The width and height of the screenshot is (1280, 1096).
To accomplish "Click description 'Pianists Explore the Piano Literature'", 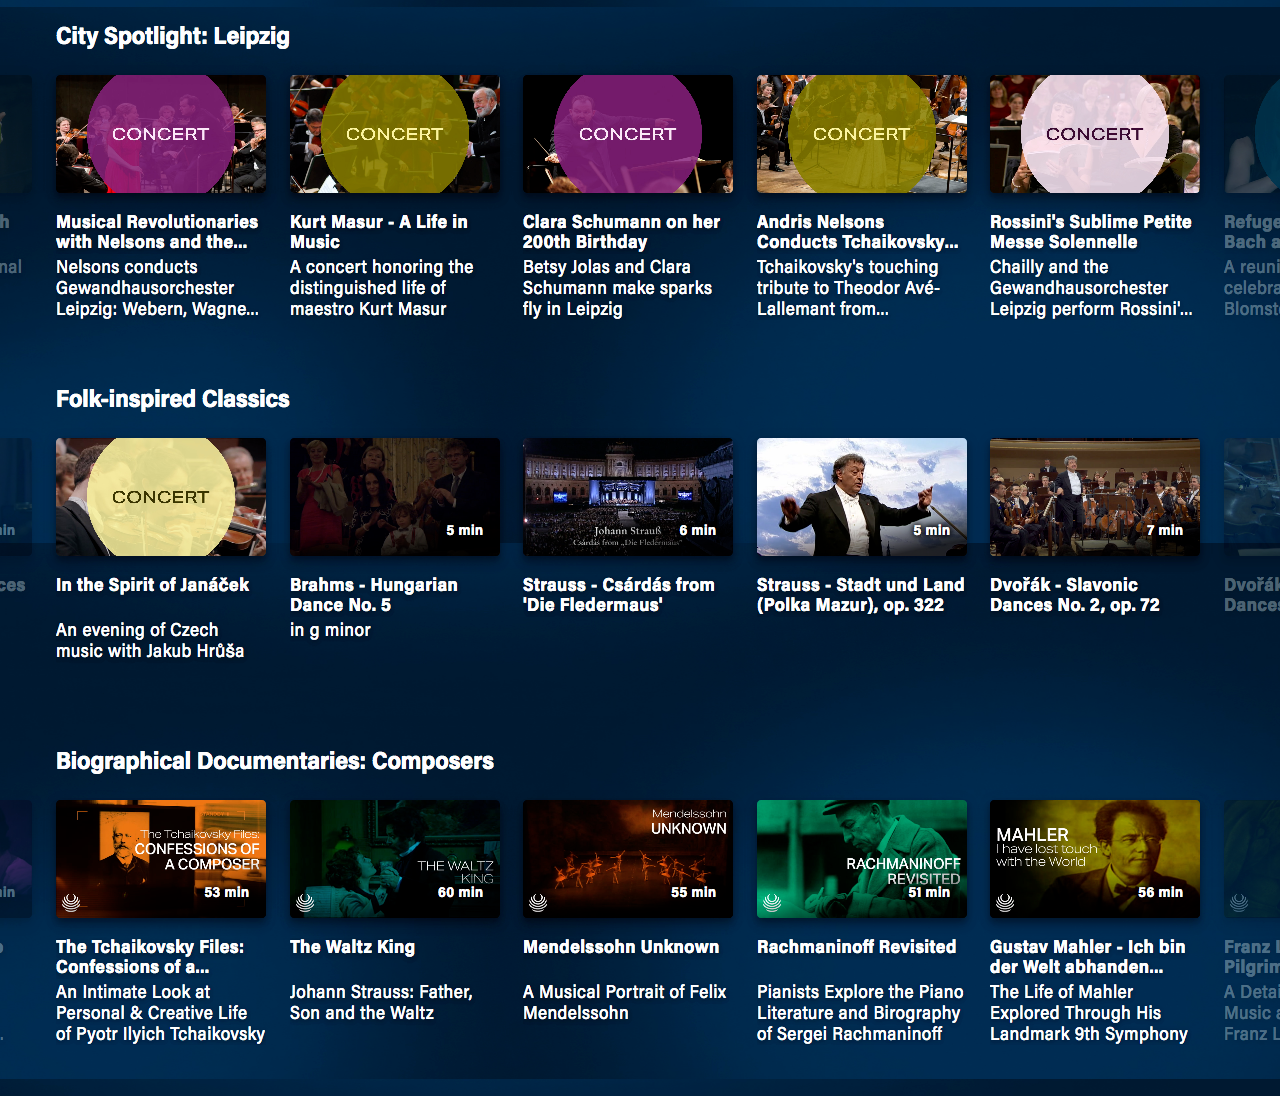I will pos(860,1013).
